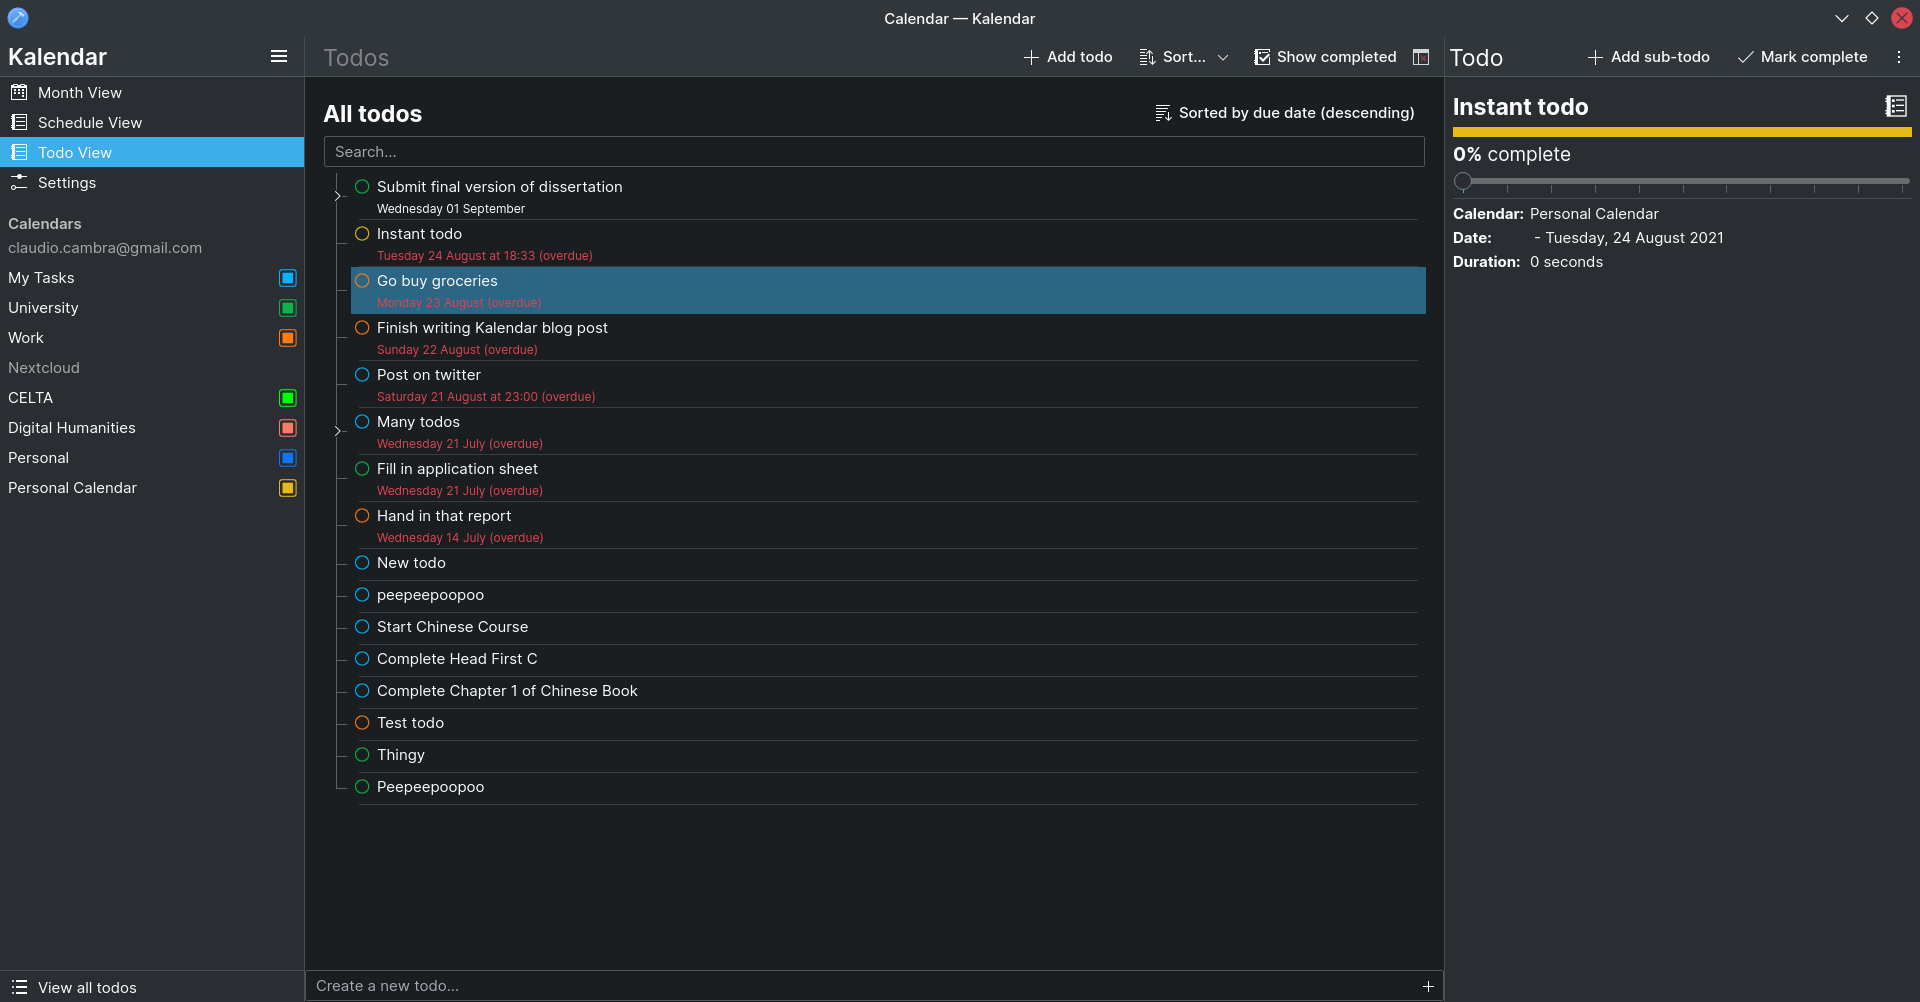Click Add sub-todo button

1649,57
